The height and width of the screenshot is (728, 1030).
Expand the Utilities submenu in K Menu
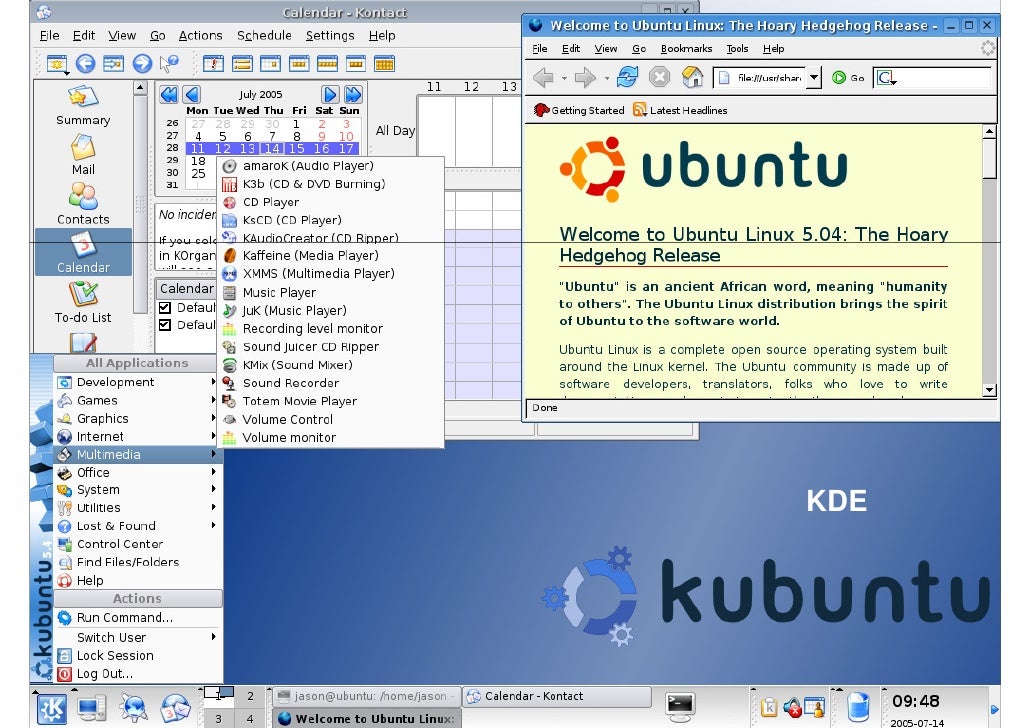(137, 508)
